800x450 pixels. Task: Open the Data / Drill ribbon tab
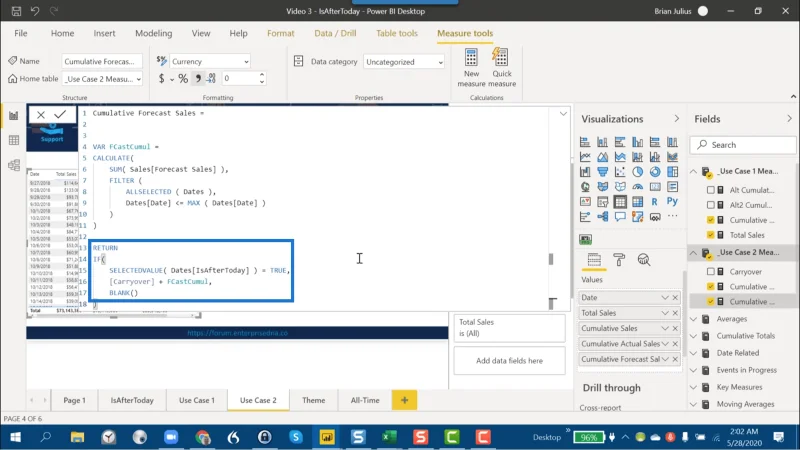pos(335,33)
